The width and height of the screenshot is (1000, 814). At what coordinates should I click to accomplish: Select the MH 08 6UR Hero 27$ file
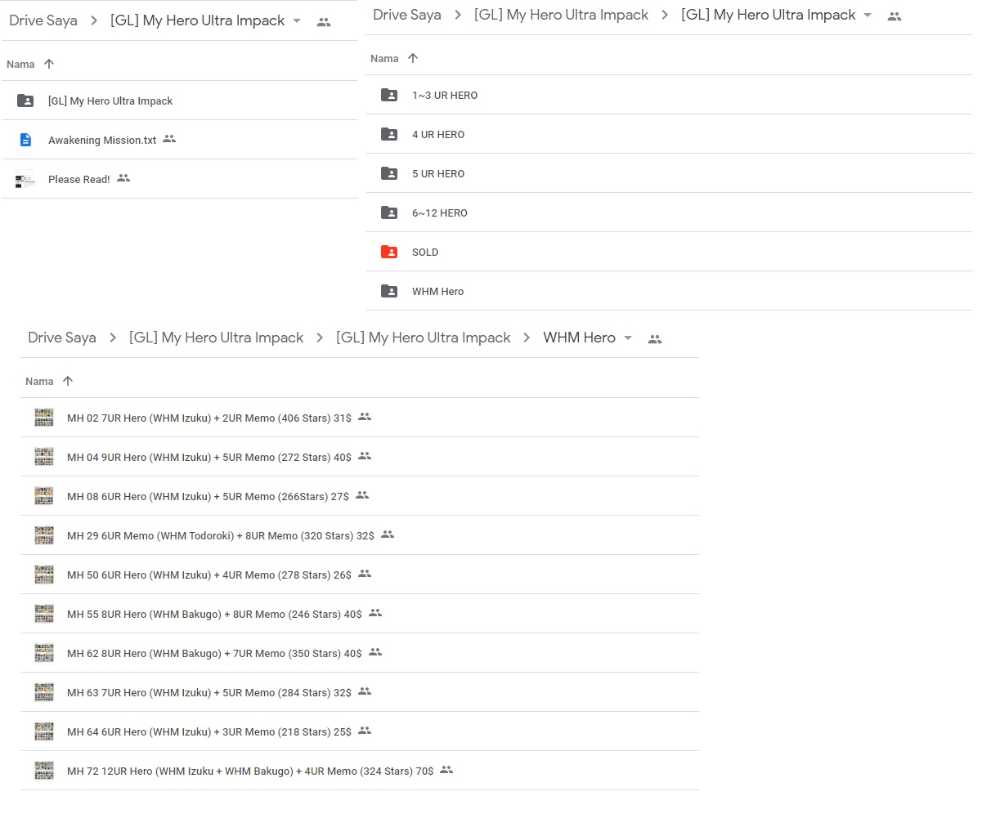[x=208, y=496]
